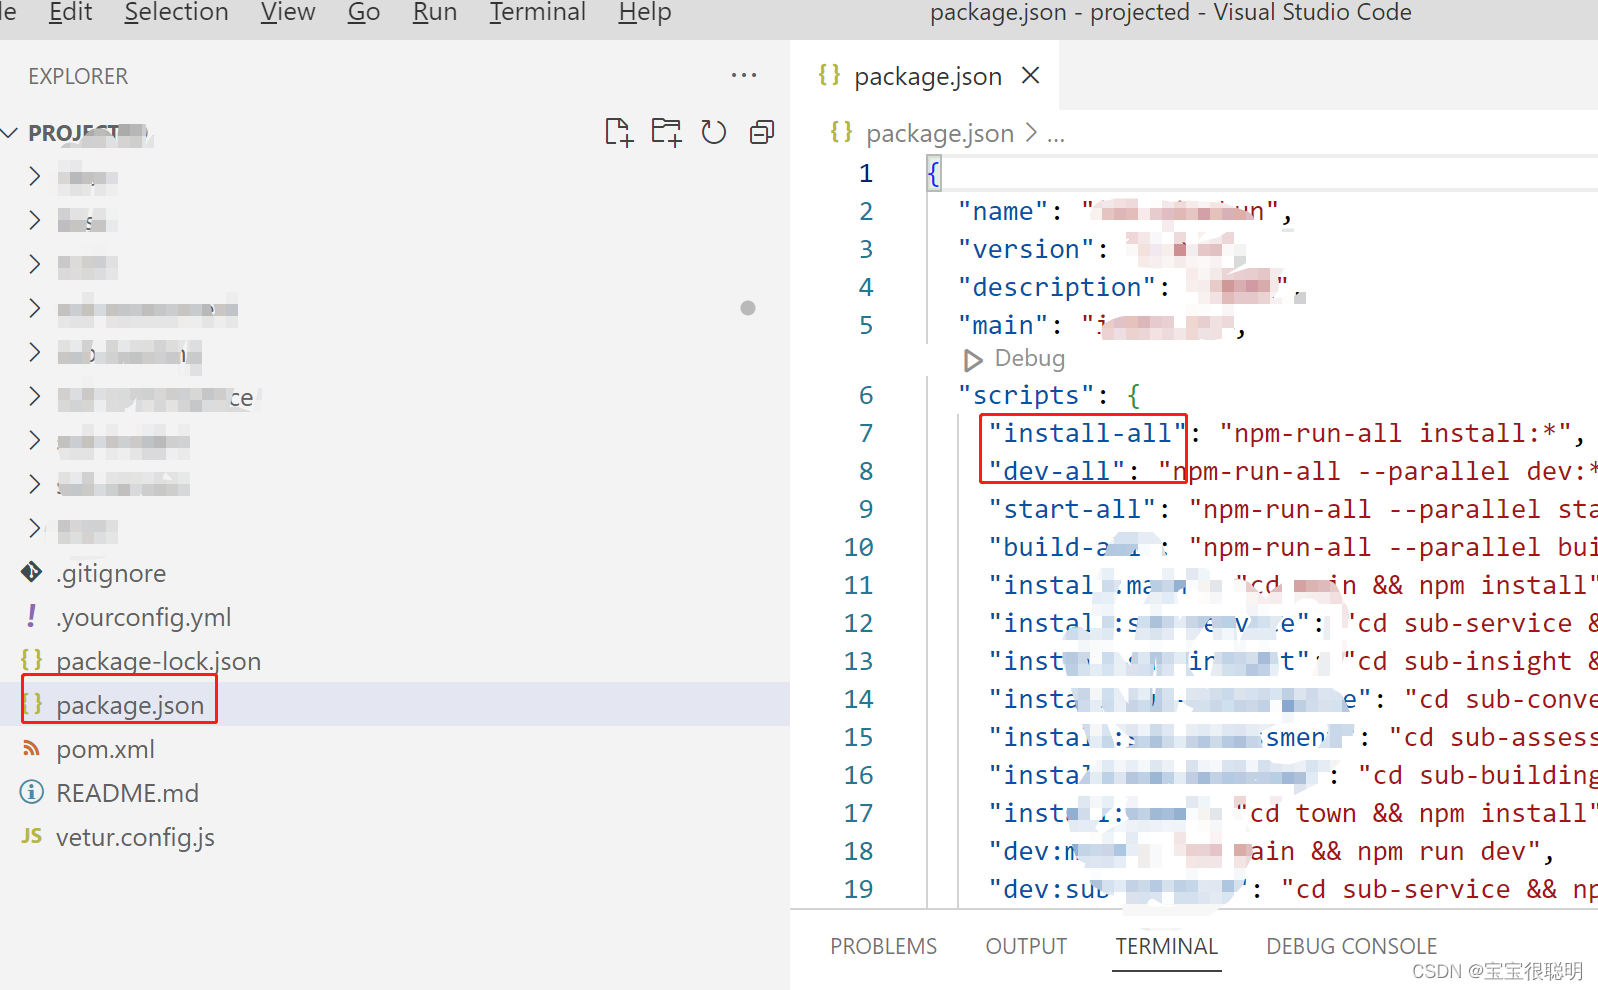The image size is (1598, 990).
Task: Click line number 1 in the gutter
Action: pyautogui.click(x=866, y=174)
